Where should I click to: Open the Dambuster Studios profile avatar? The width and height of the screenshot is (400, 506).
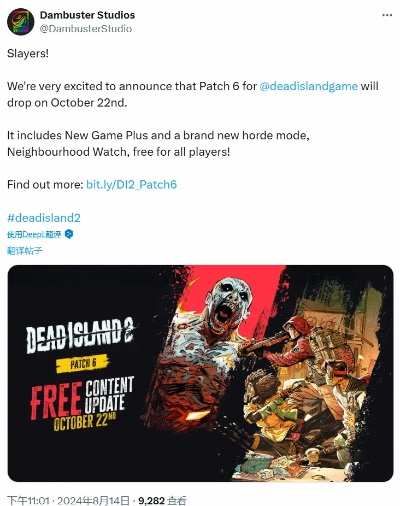coord(21,22)
